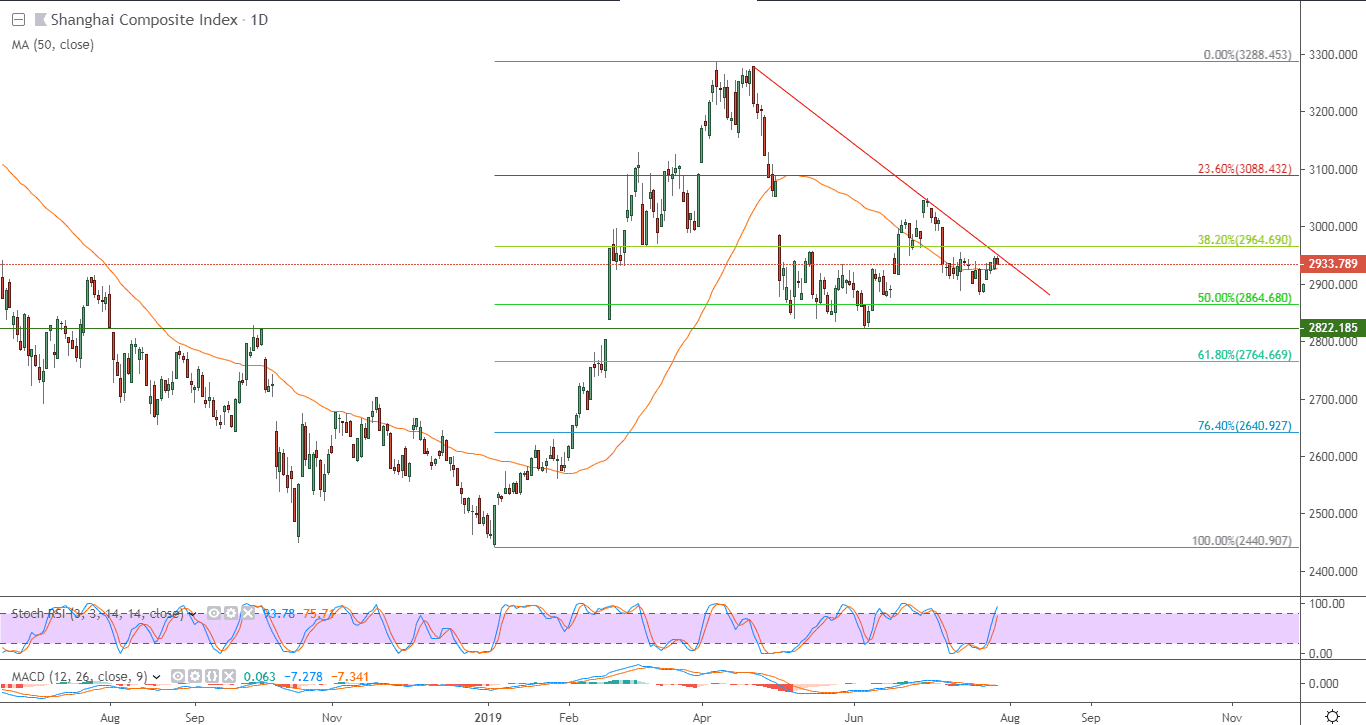1366x725 pixels.
Task: Click the 2933.789 current price label
Action: point(1332,265)
